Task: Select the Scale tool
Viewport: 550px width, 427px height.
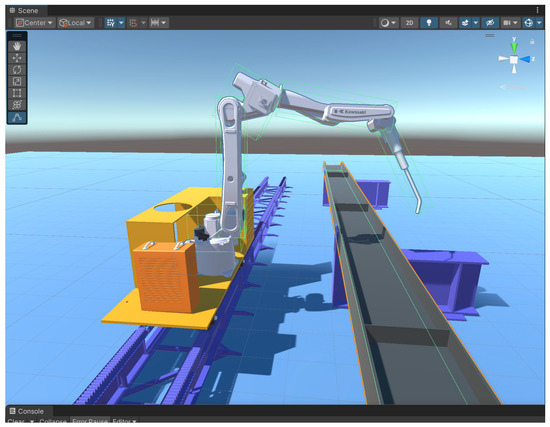Action: point(17,81)
